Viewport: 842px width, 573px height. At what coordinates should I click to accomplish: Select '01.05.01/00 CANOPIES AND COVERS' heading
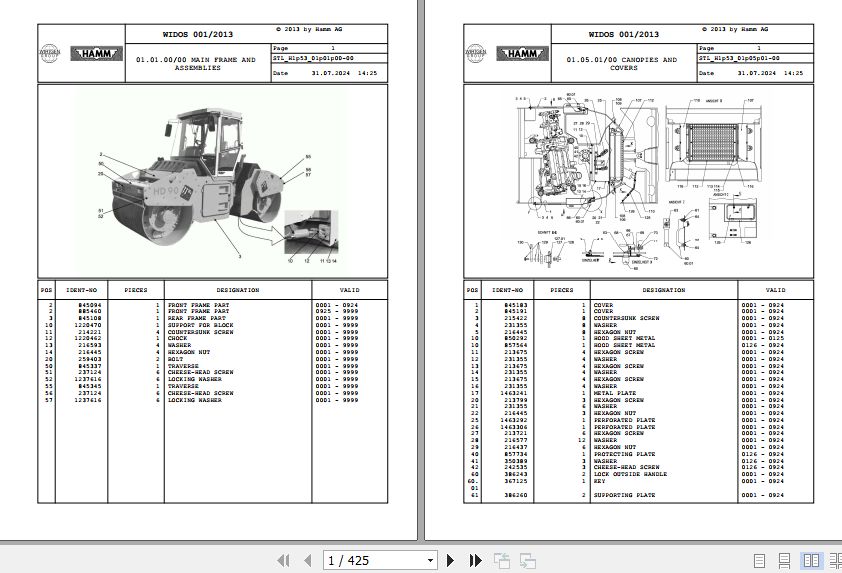622,64
